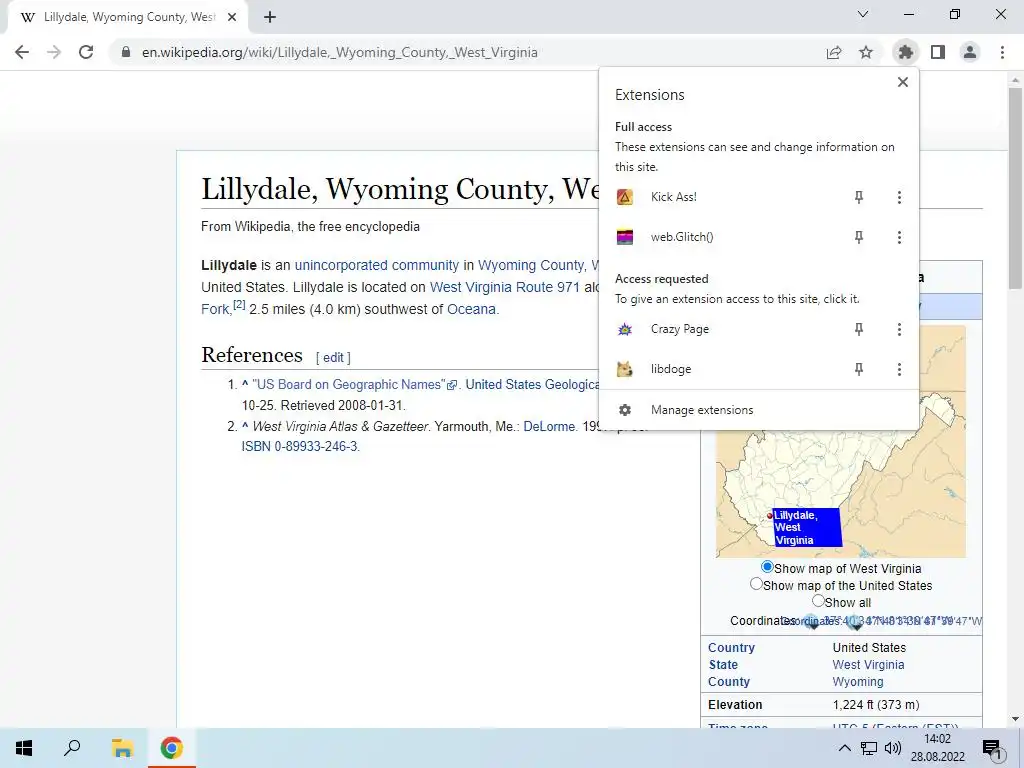This screenshot has height=768, width=1024.
Task: Click the scrollbar down arrow
Action: pyautogui.click(x=1015, y=719)
